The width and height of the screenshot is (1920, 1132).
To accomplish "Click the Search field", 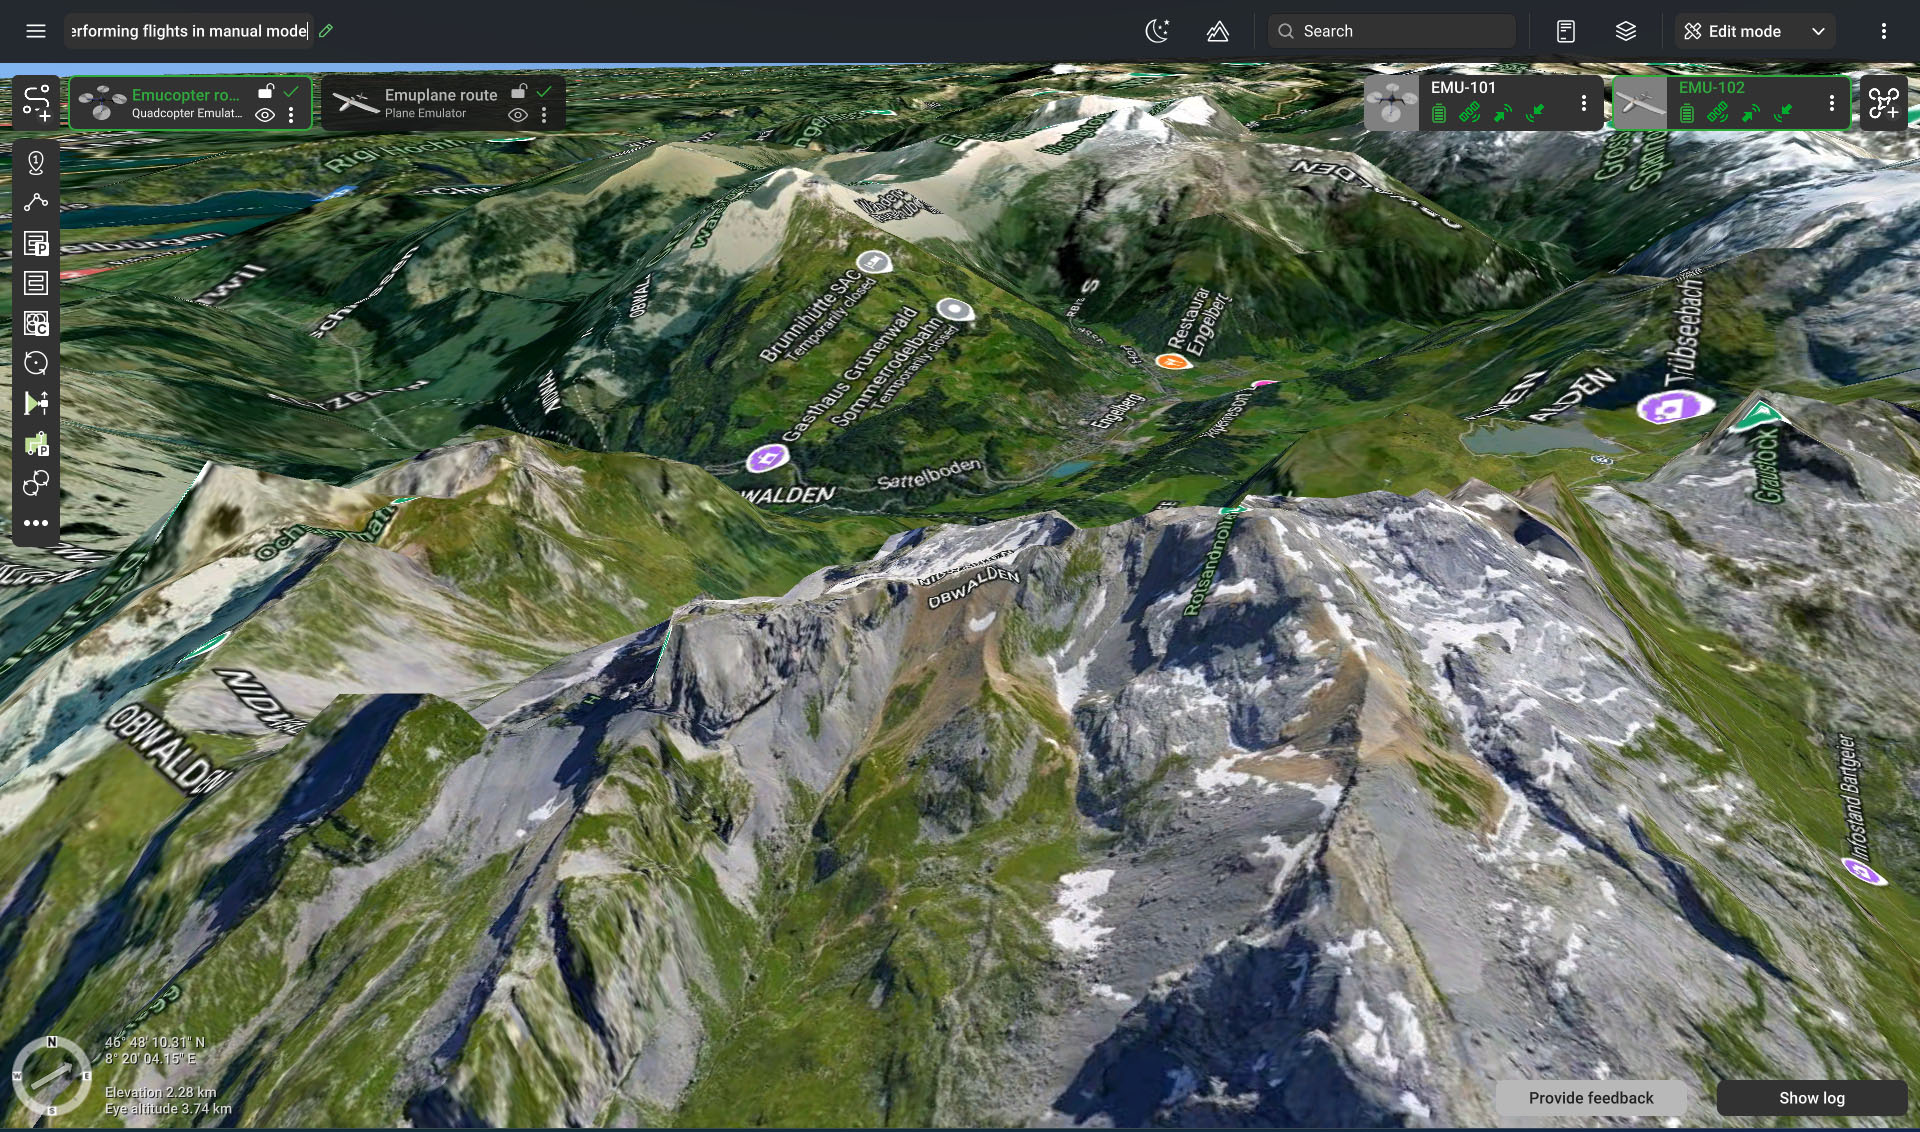I will (1392, 31).
